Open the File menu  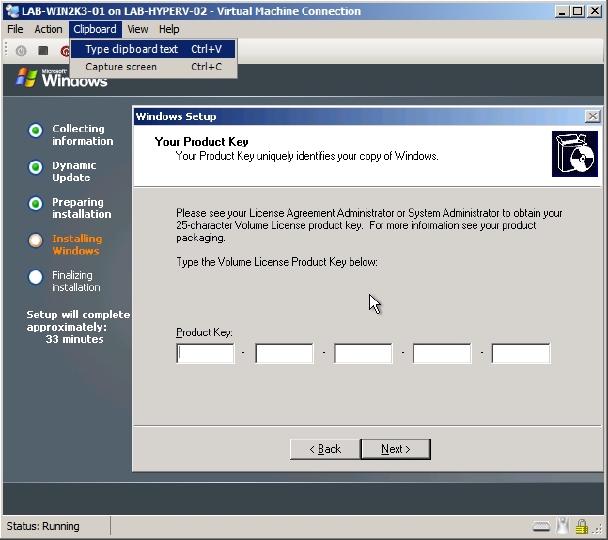[15, 29]
